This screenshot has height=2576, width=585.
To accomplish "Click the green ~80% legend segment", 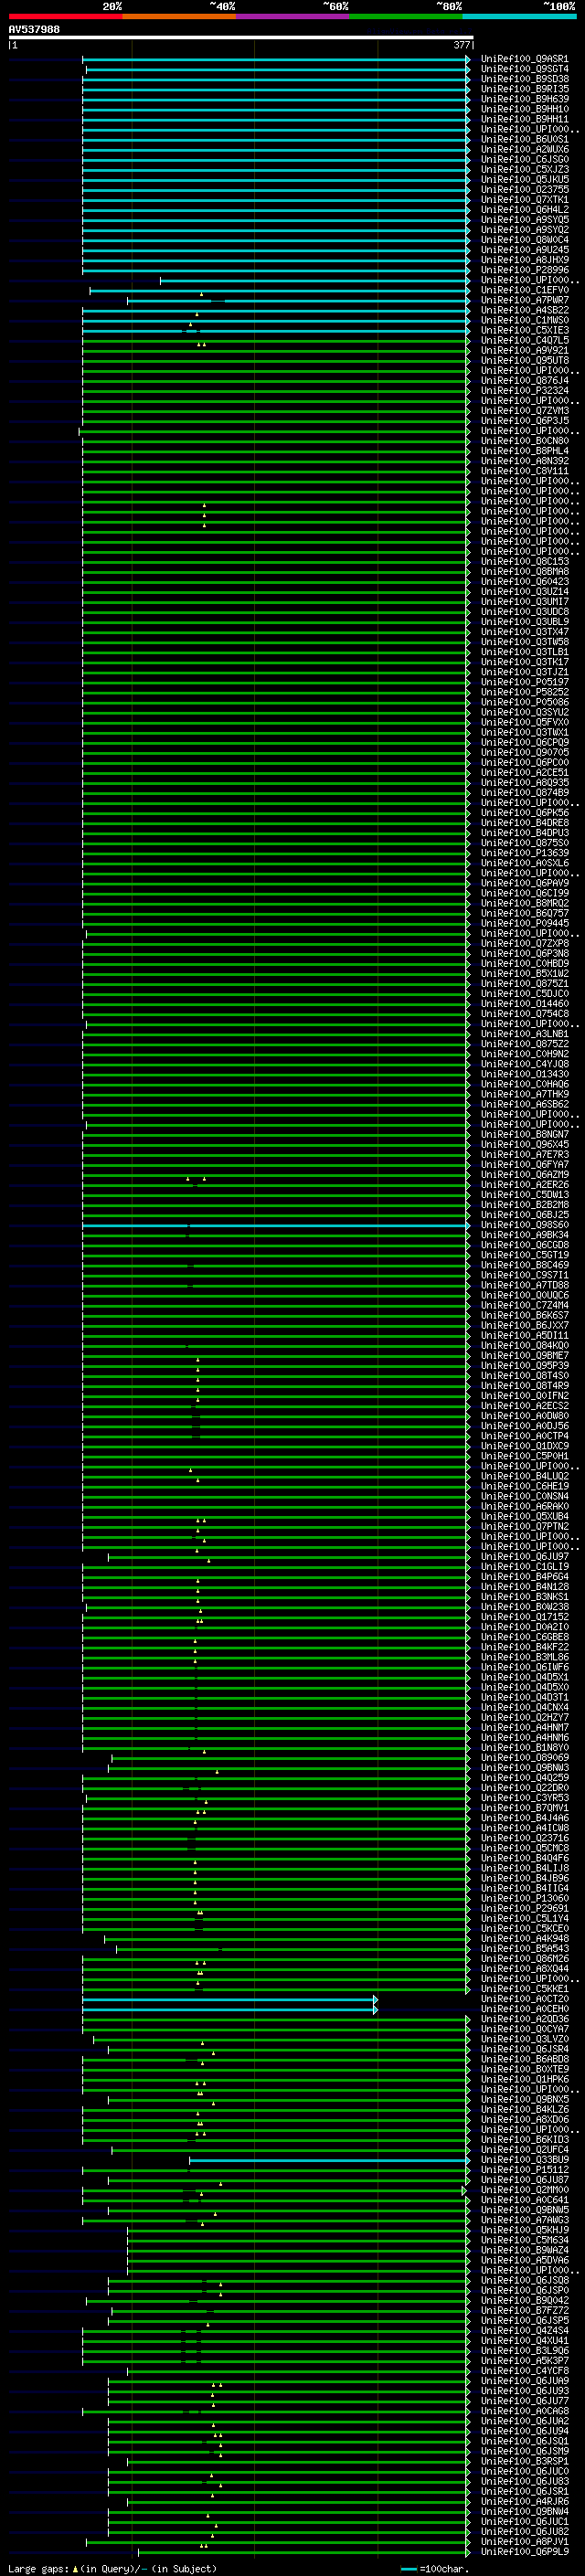I will pos(406,16).
